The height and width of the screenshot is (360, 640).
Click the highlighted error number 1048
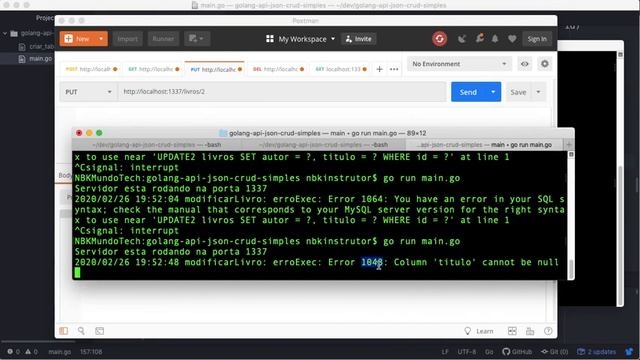(372, 262)
